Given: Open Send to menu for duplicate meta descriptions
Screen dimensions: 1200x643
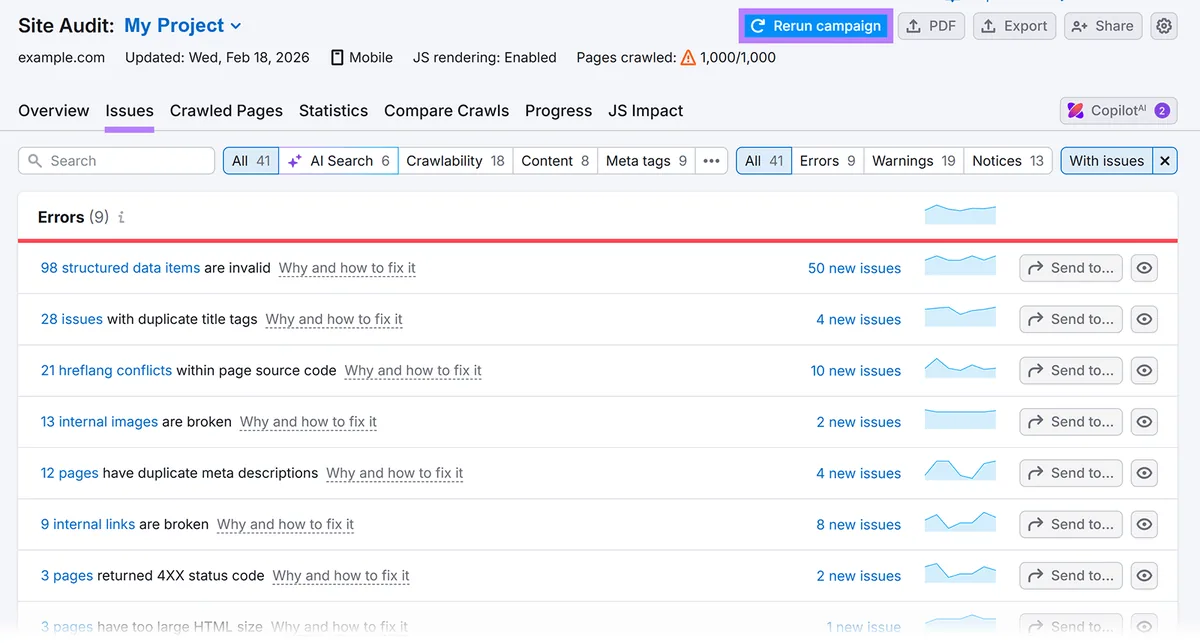Looking at the screenshot, I should (x=1071, y=473).
